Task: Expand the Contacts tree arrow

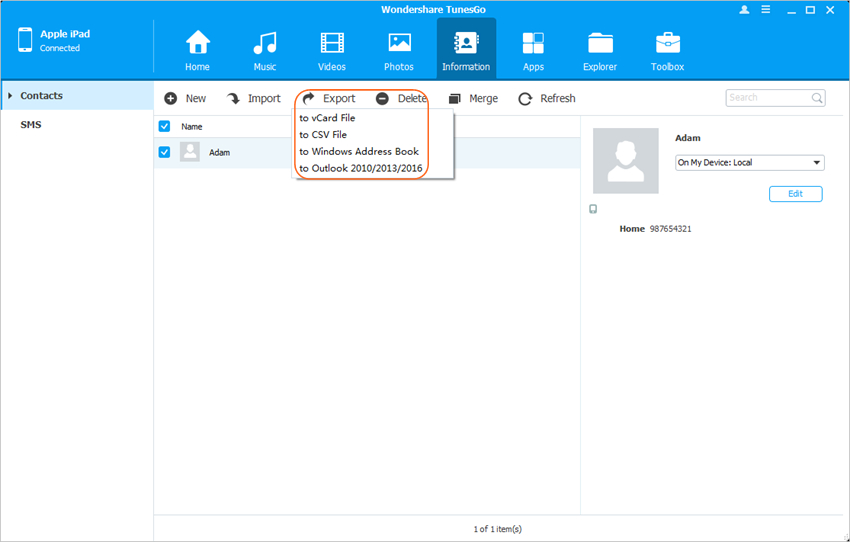Action: [x=10, y=96]
